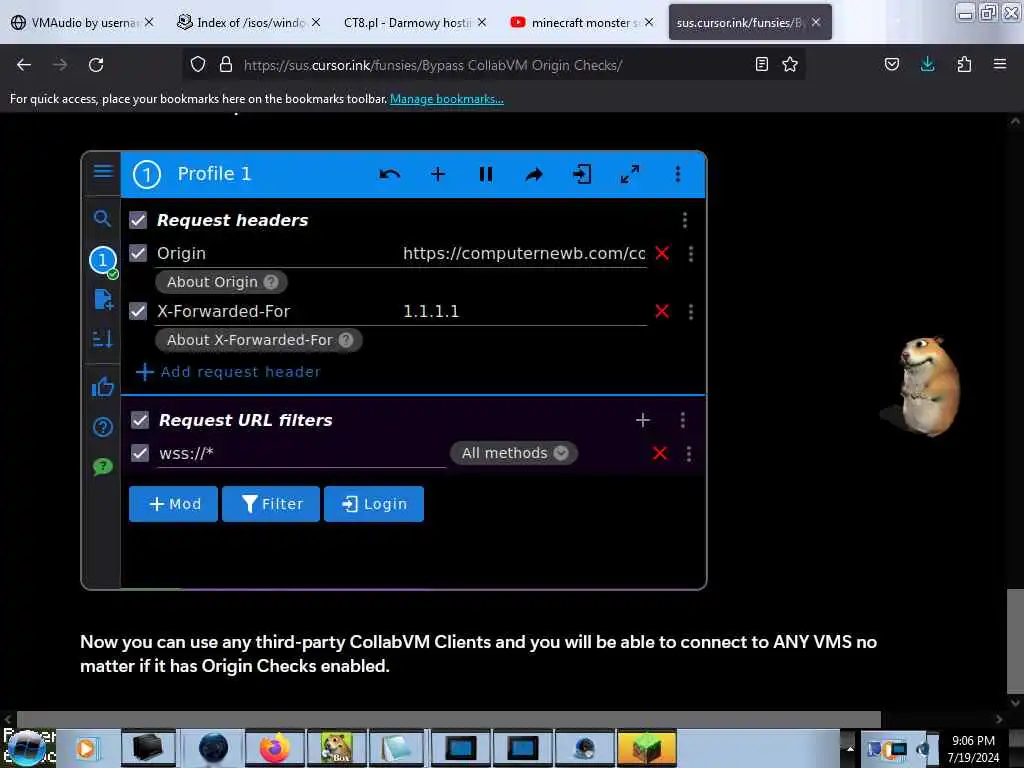Click the search icon in ModHeader sidebar
The image size is (1024, 768).
pyautogui.click(x=102, y=218)
